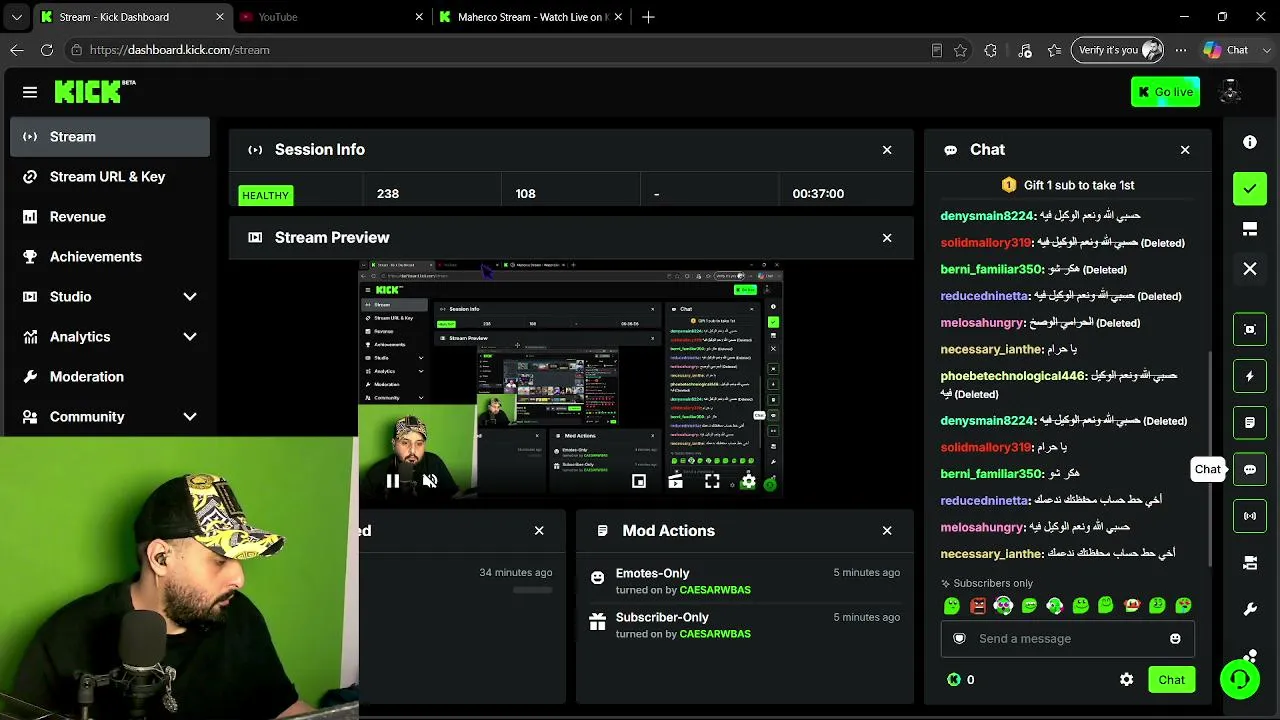Enable picture-in-picture for the preview
The width and height of the screenshot is (1280, 720).
point(639,482)
